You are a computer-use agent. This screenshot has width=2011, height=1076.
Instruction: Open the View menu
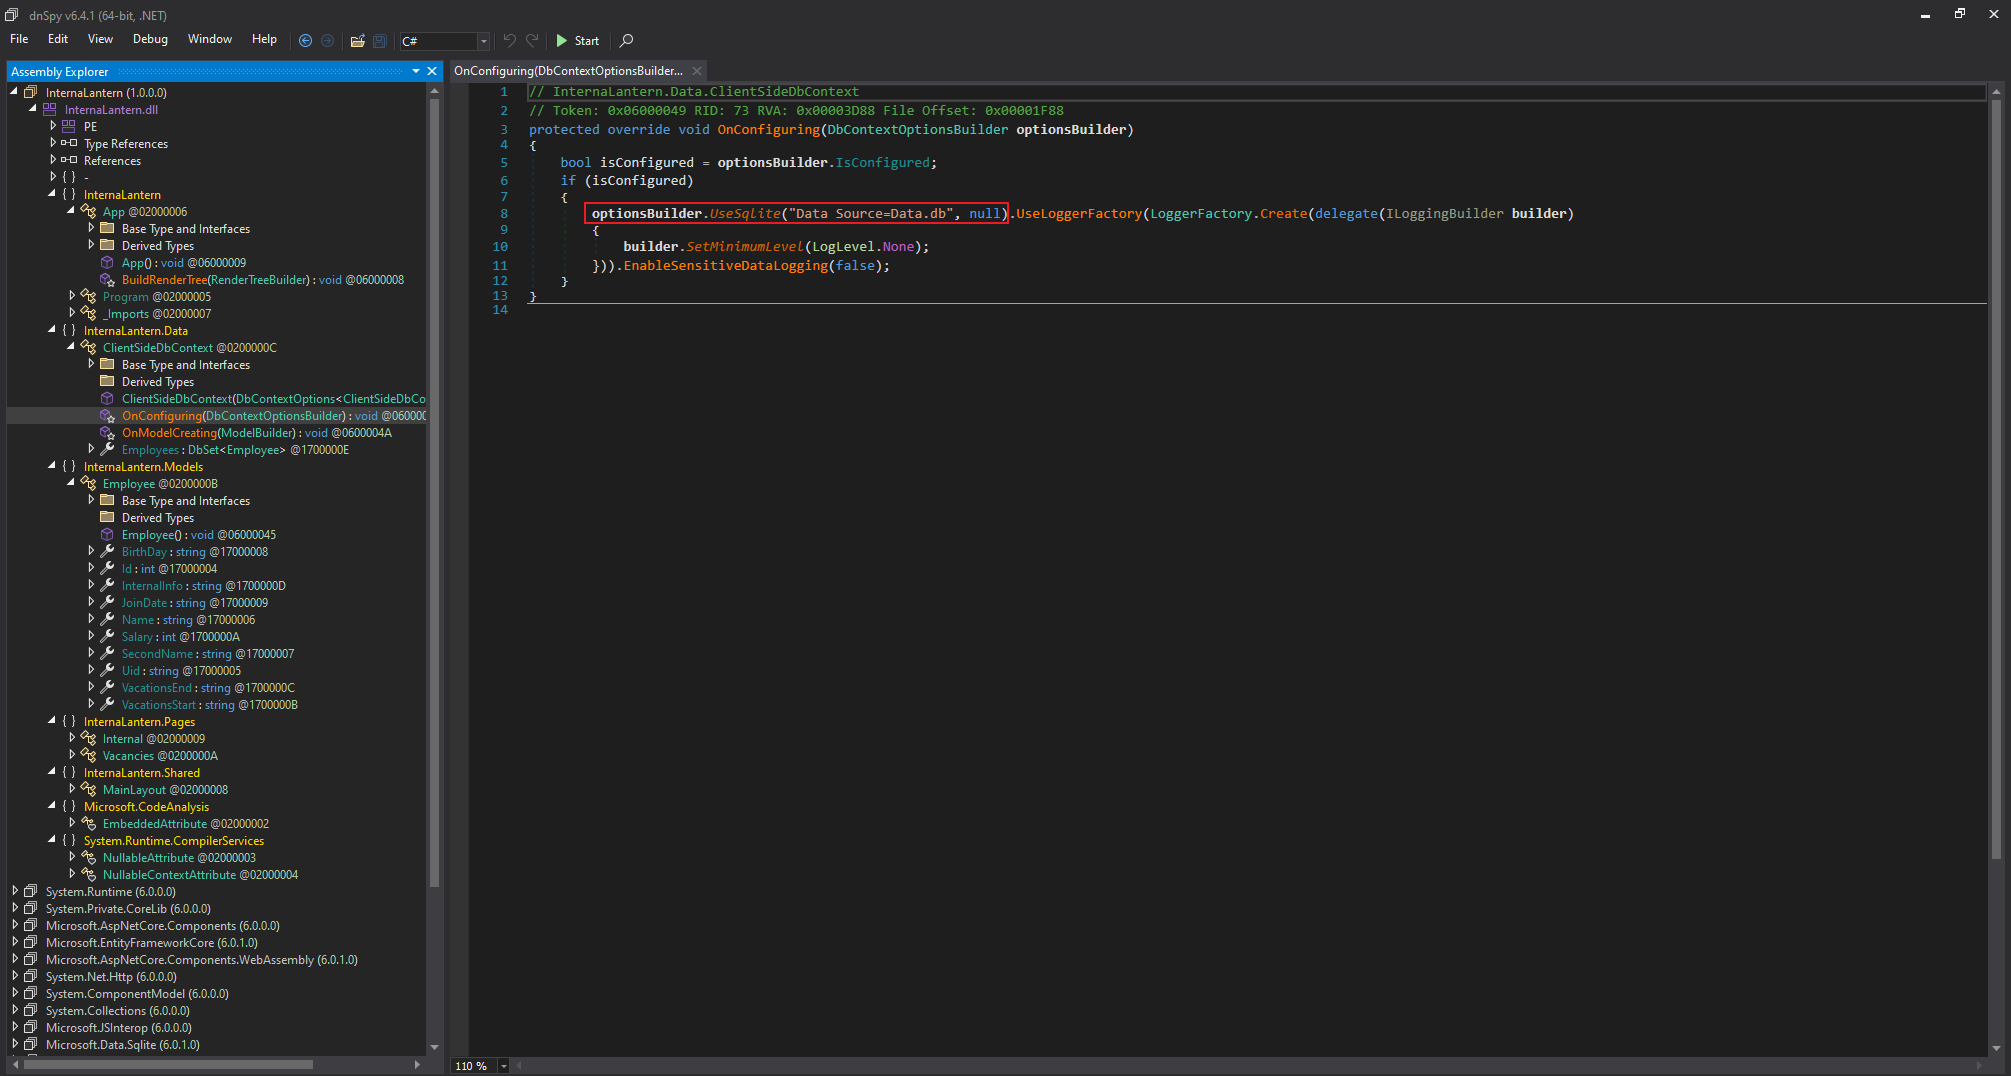click(x=100, y=39)
